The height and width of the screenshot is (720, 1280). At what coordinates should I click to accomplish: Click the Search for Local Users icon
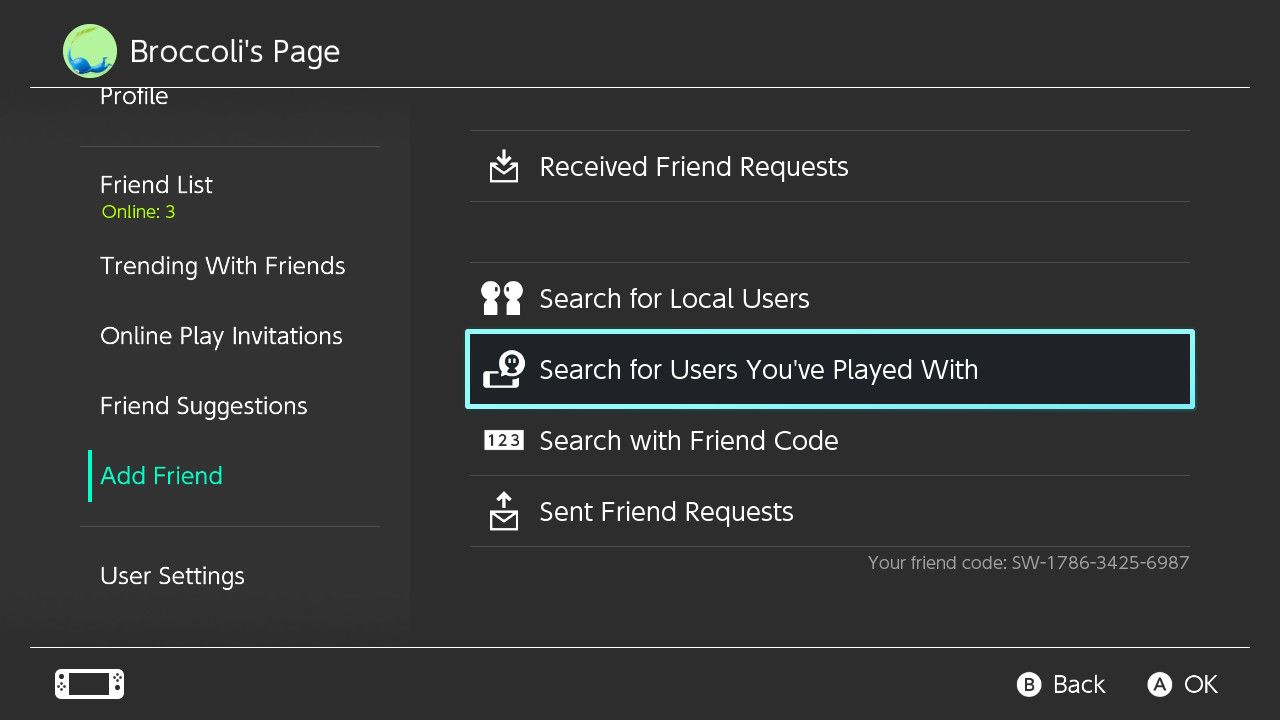click(x=502, y=298)
